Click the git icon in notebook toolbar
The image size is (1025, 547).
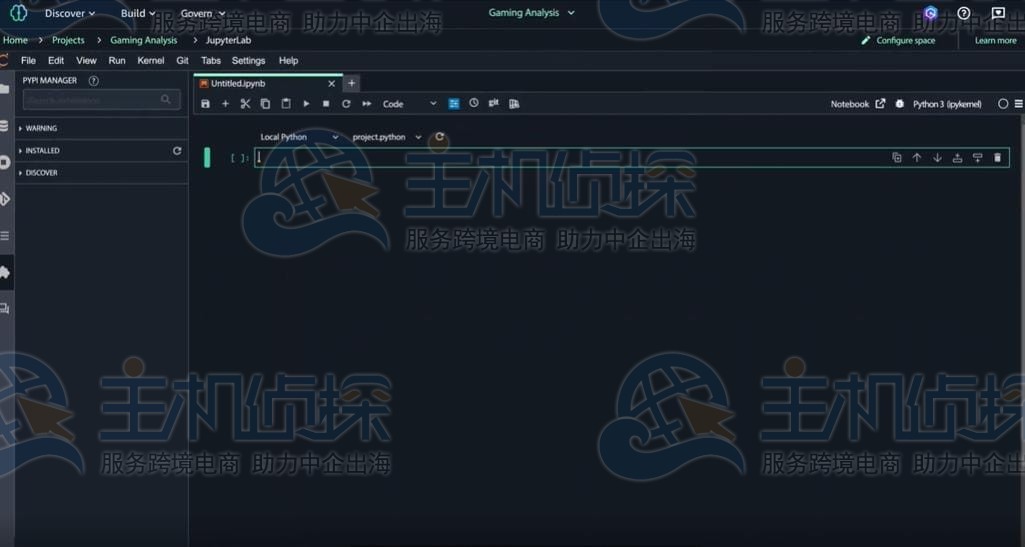[494, 103]
